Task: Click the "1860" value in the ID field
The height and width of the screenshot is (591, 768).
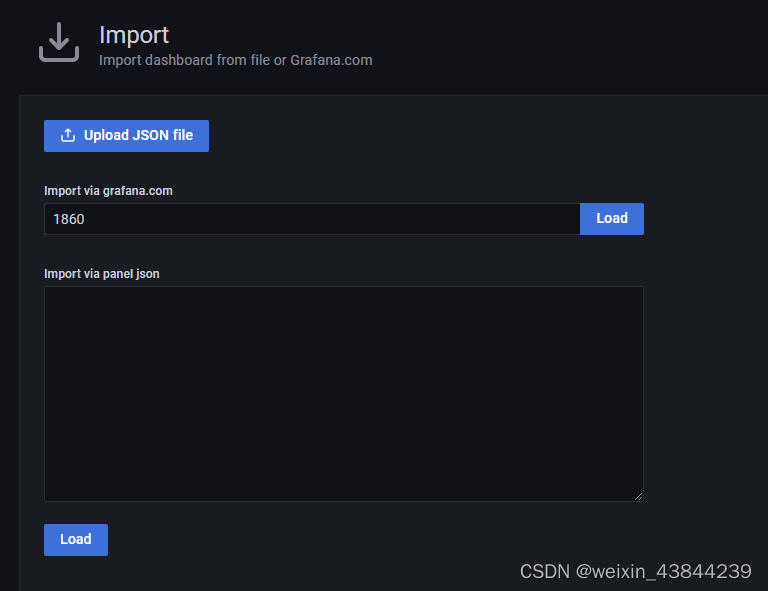Action: [69, 219]
